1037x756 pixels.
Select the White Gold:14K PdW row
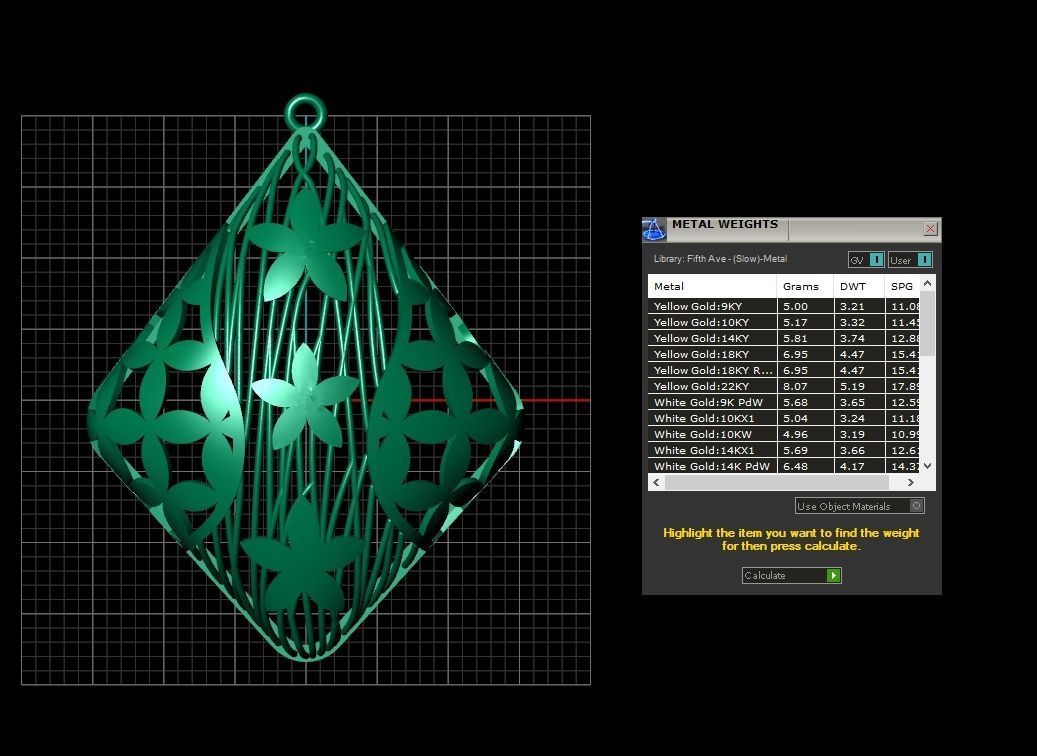point(784,466)
